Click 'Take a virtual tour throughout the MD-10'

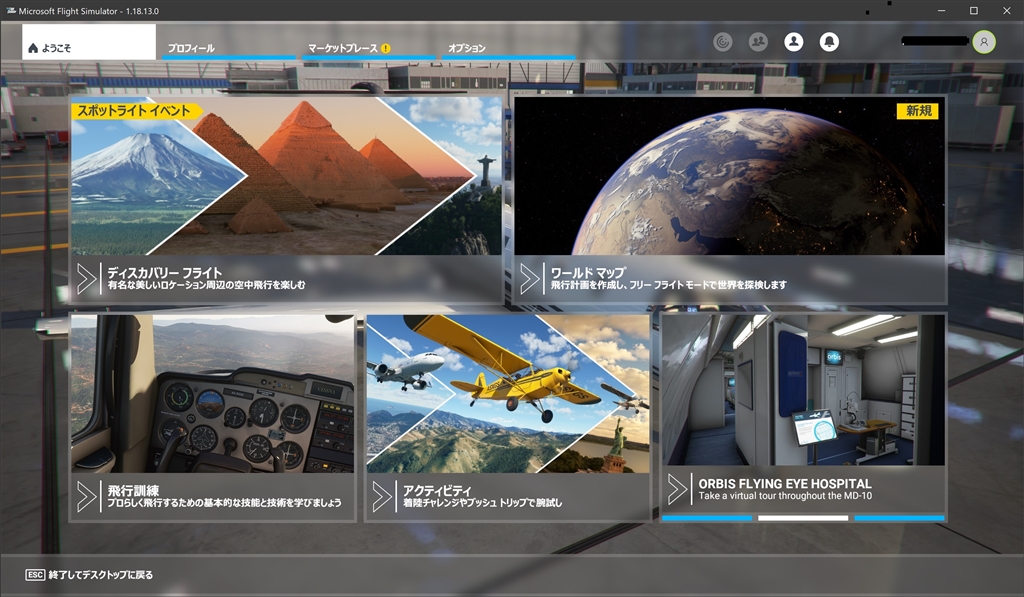point(785,496)
